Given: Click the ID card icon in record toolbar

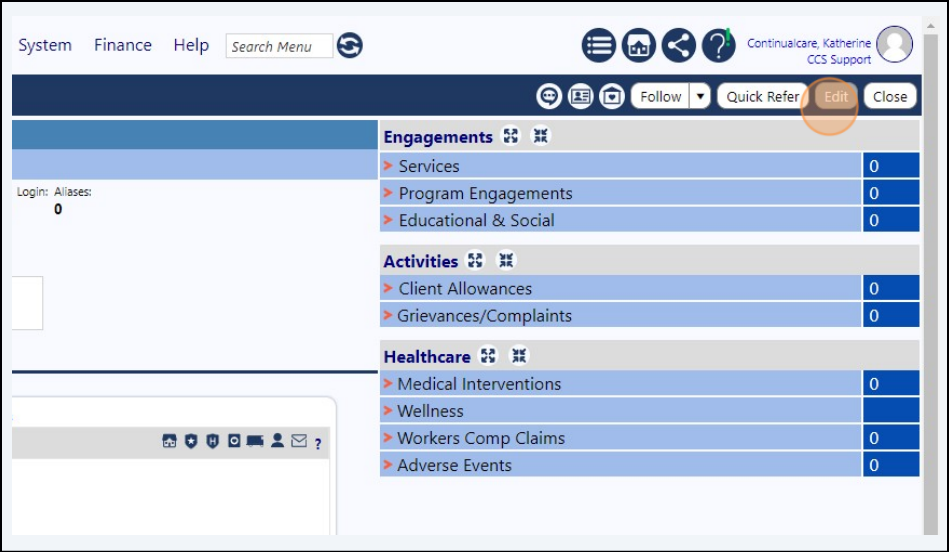Looking at the screenshot, I should tap(580, 96).
